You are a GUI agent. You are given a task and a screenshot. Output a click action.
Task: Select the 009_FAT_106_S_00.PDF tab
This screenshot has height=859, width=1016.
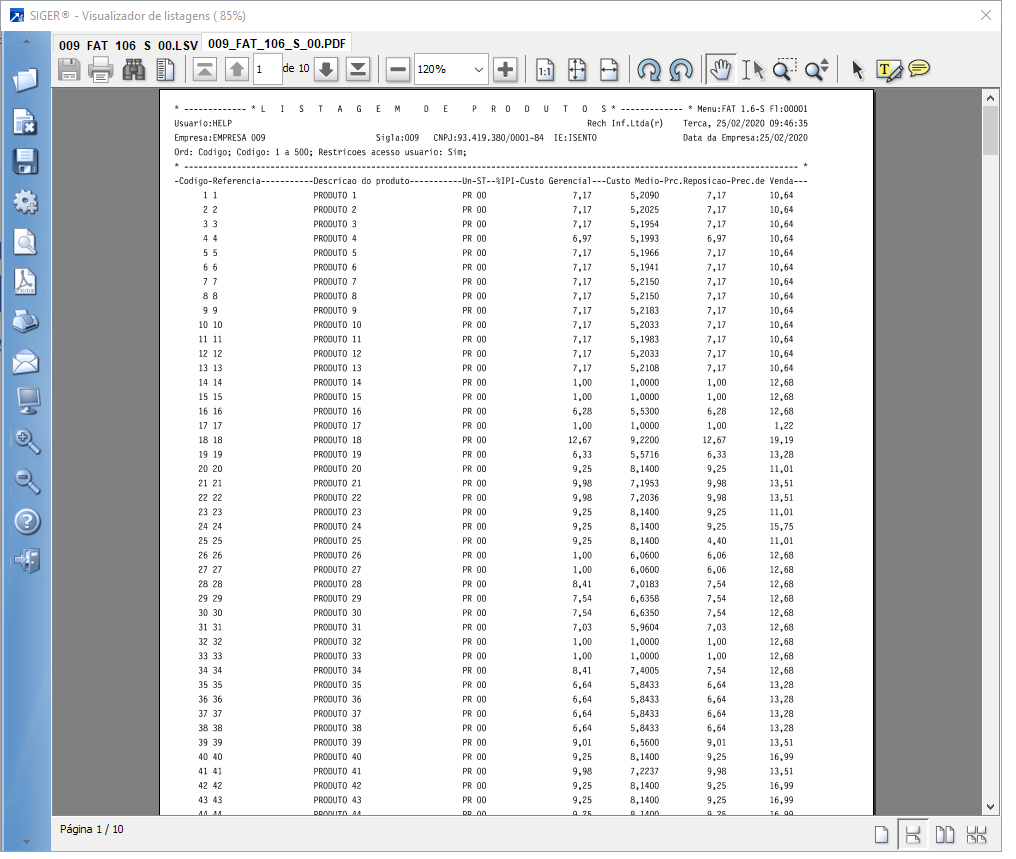pyautogui.click(x=277, y=44)
